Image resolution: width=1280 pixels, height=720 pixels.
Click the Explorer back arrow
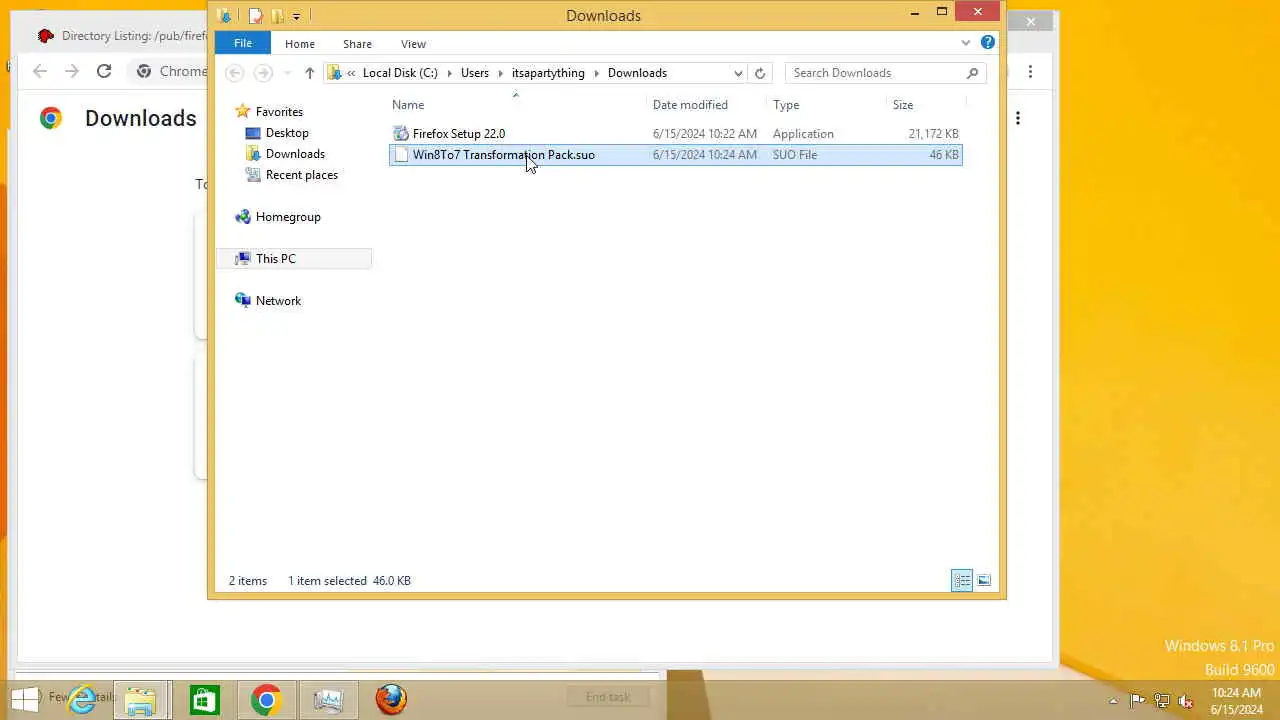pos(235,73)
